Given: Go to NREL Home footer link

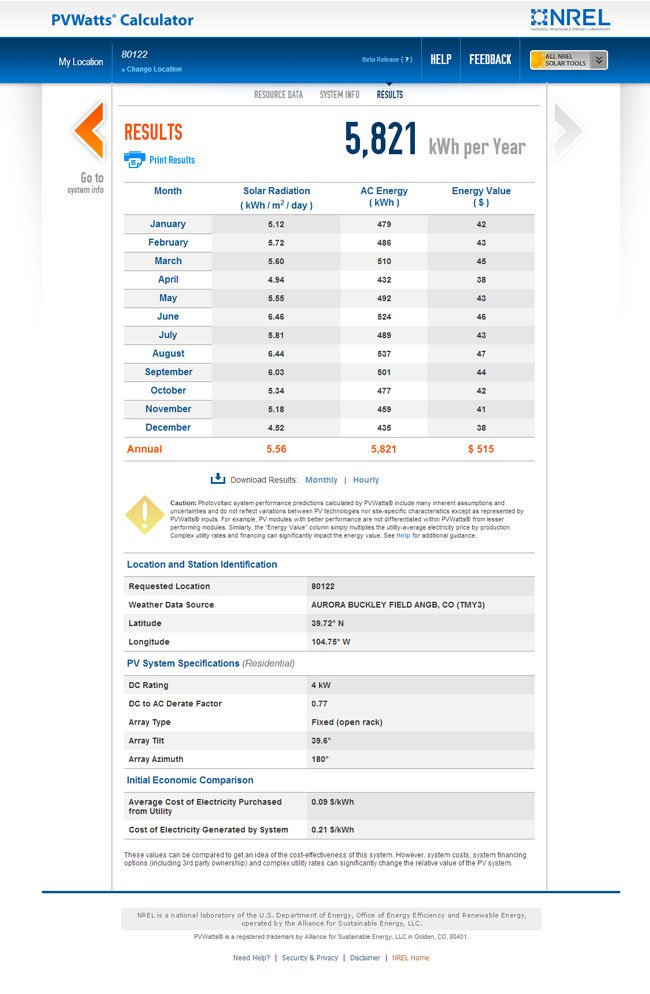Looking at the screenshot, I should coord(410,958).
